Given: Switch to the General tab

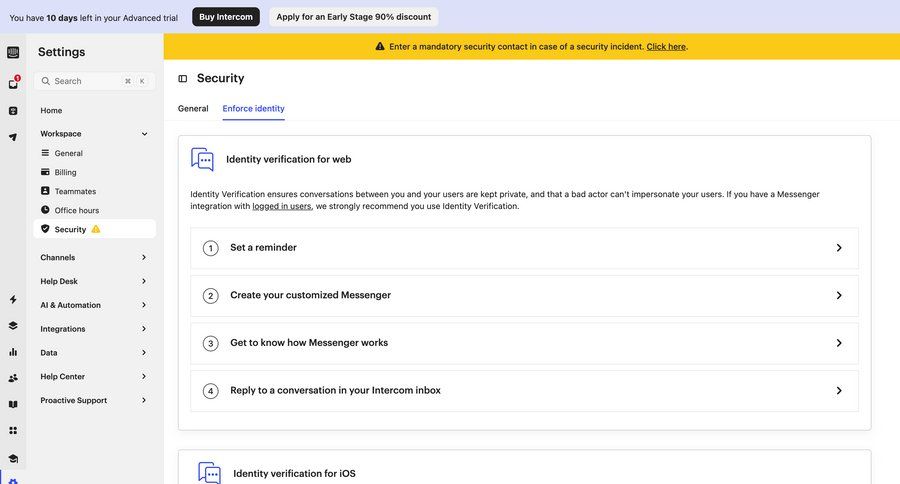Looking at the screenshot, I should (193, 109).
